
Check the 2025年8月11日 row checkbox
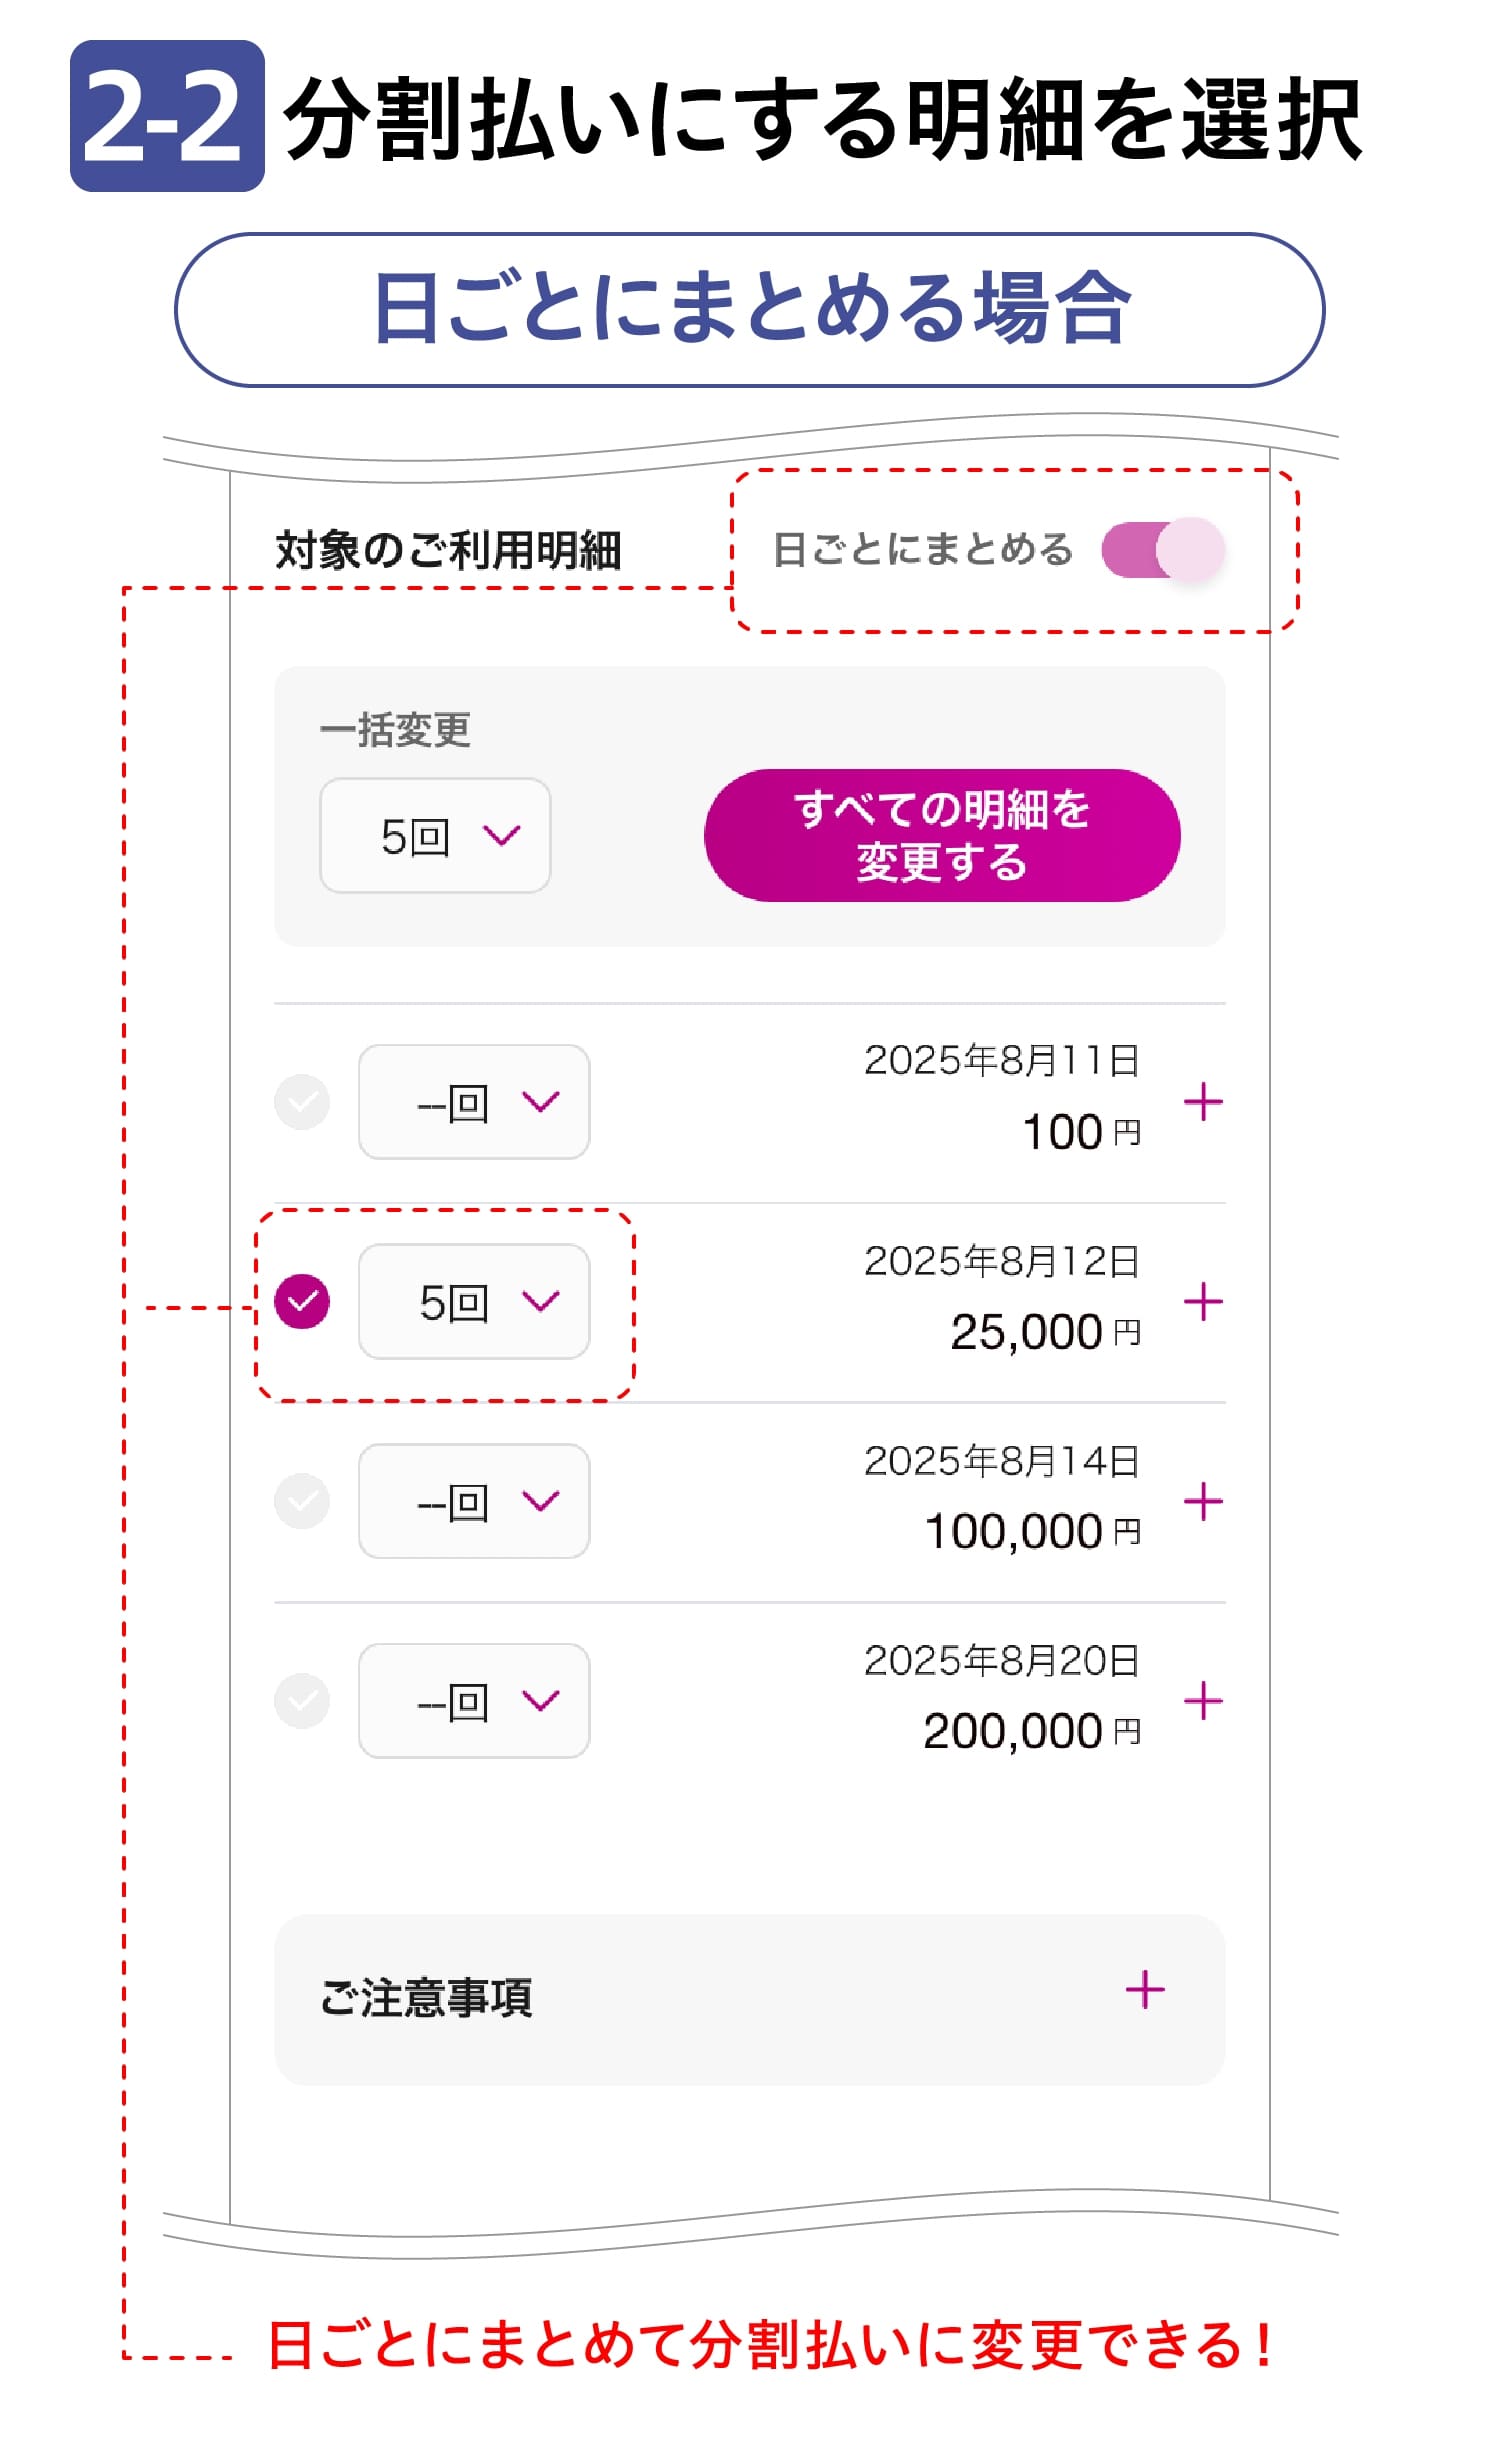point(302,1102)
